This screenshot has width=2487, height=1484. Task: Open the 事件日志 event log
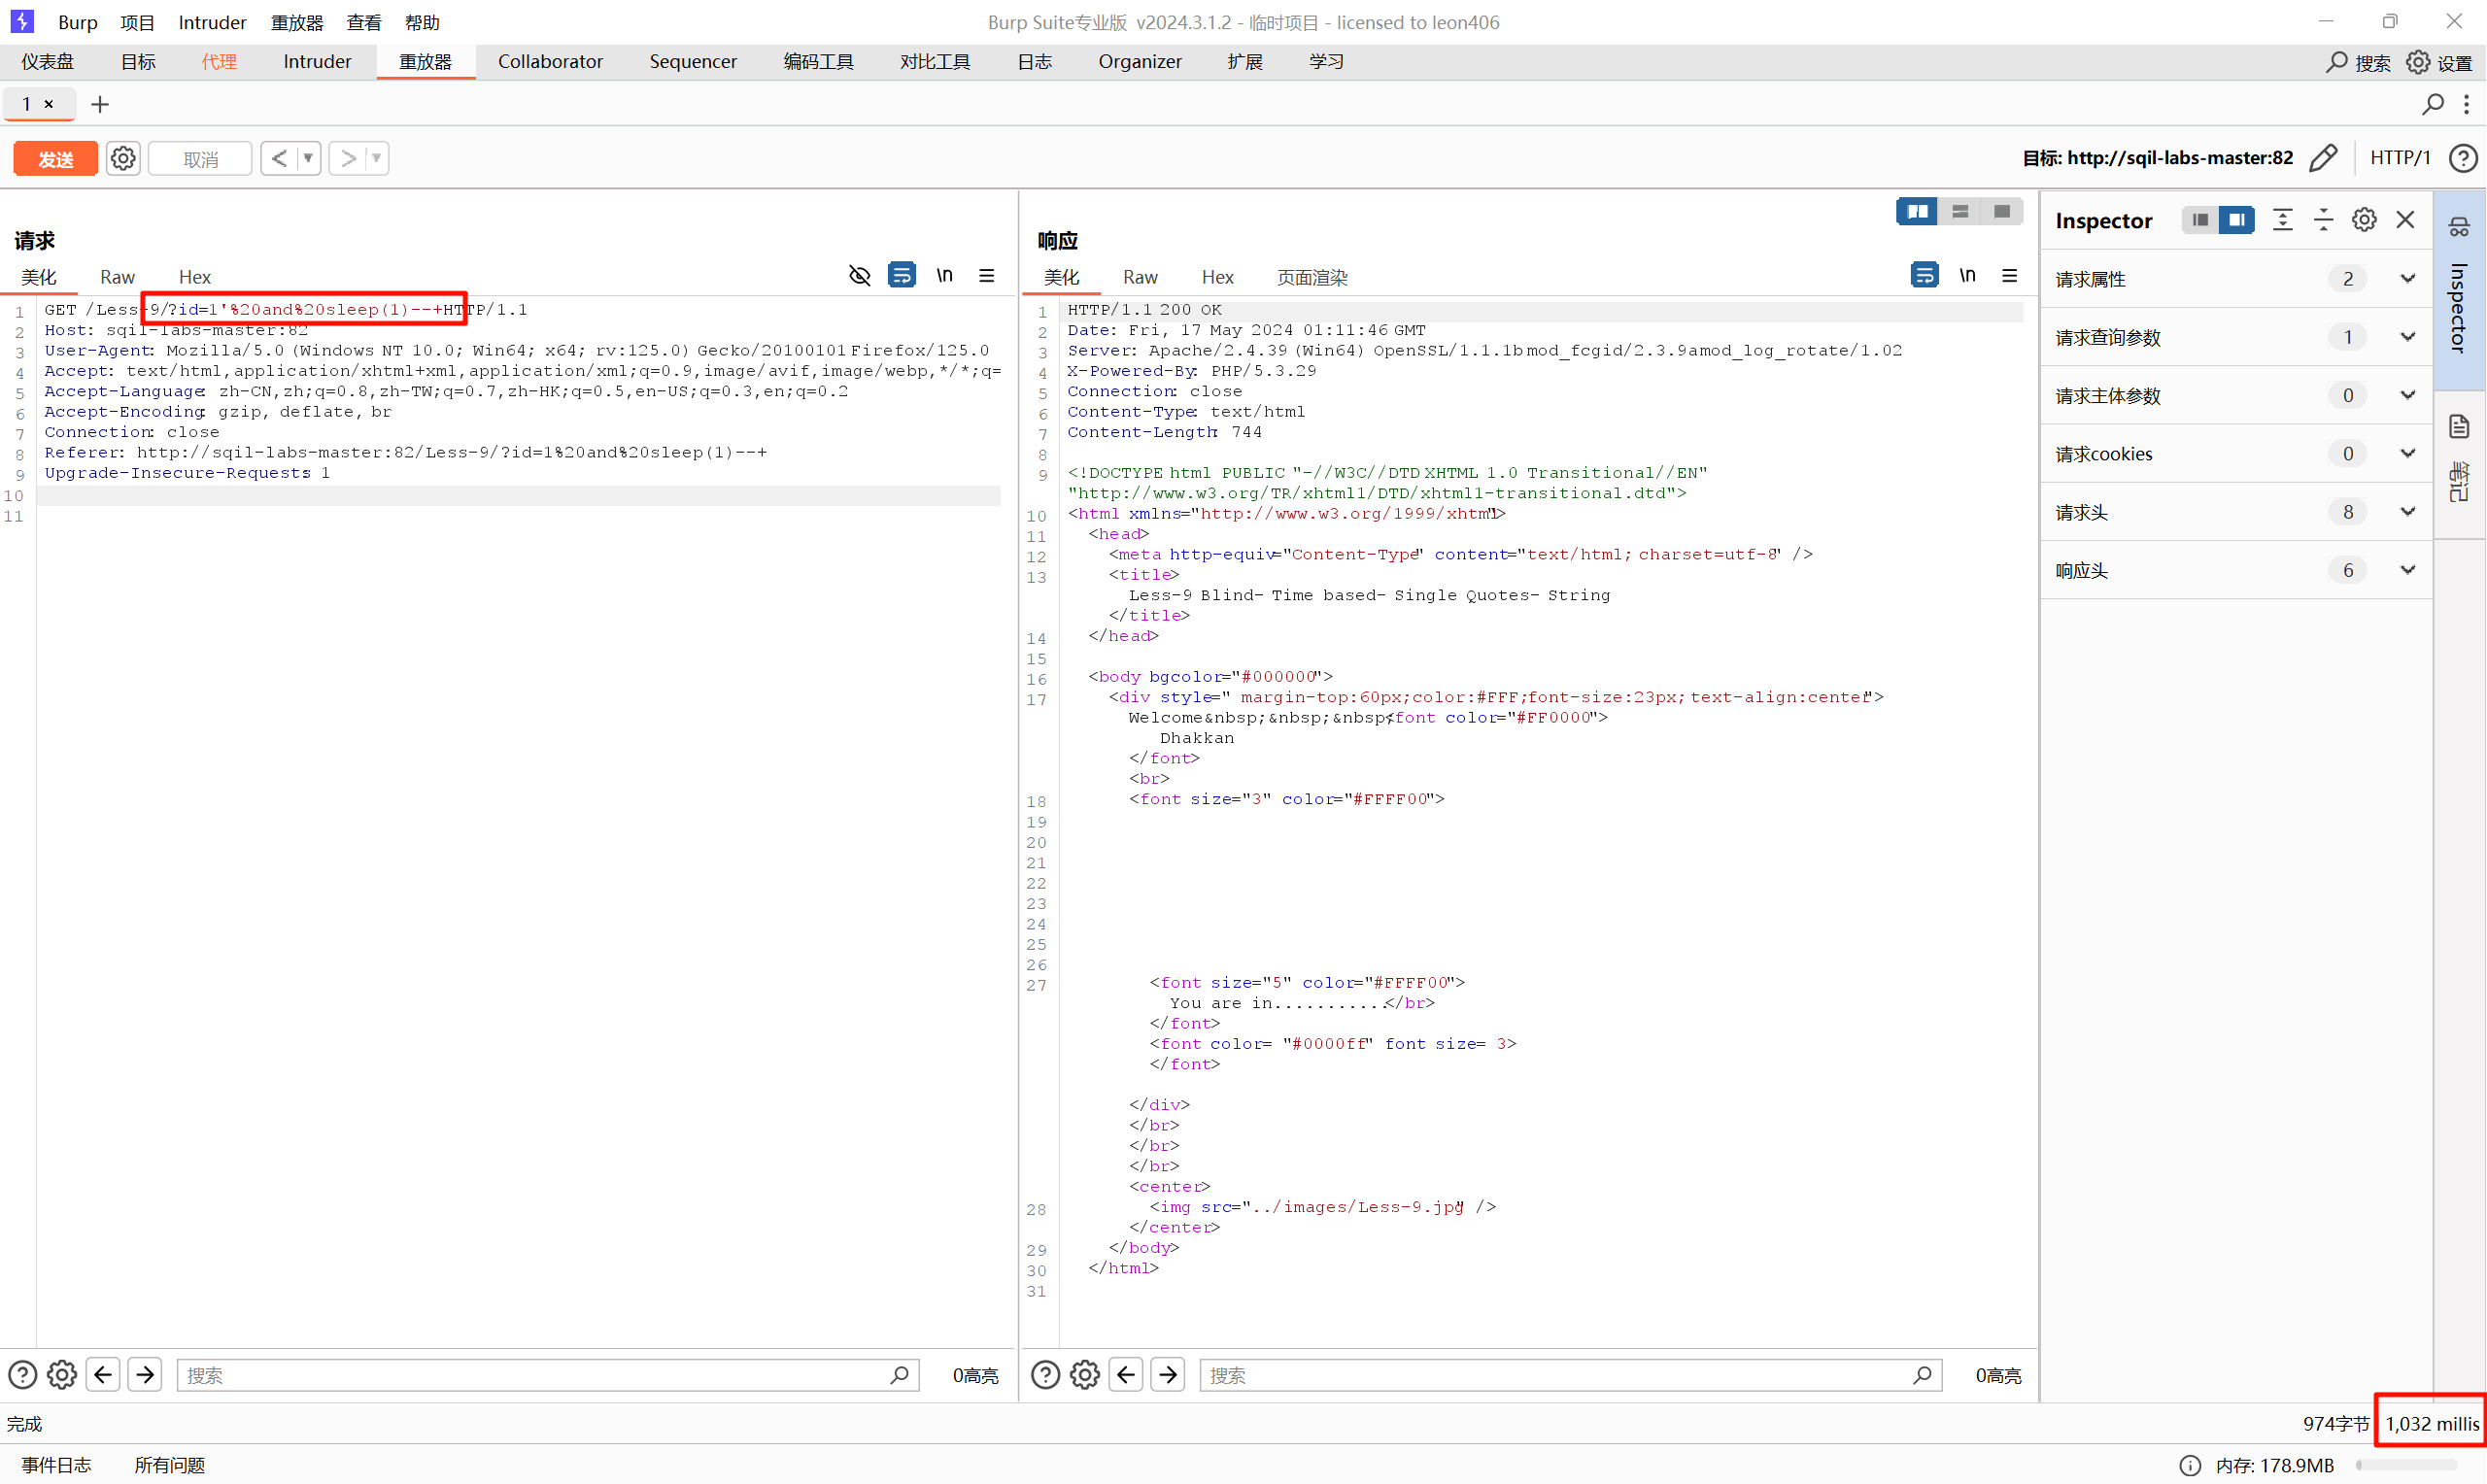[56, 1465]
